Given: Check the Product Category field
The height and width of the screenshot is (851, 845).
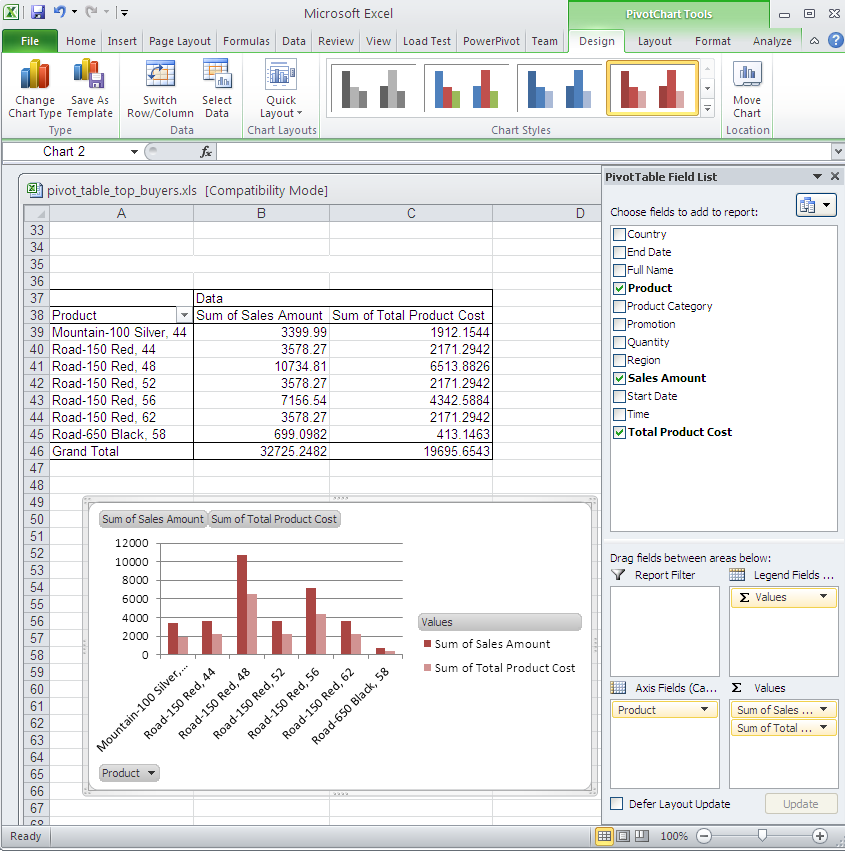Looking at the screenshot, I should [619, 306].
